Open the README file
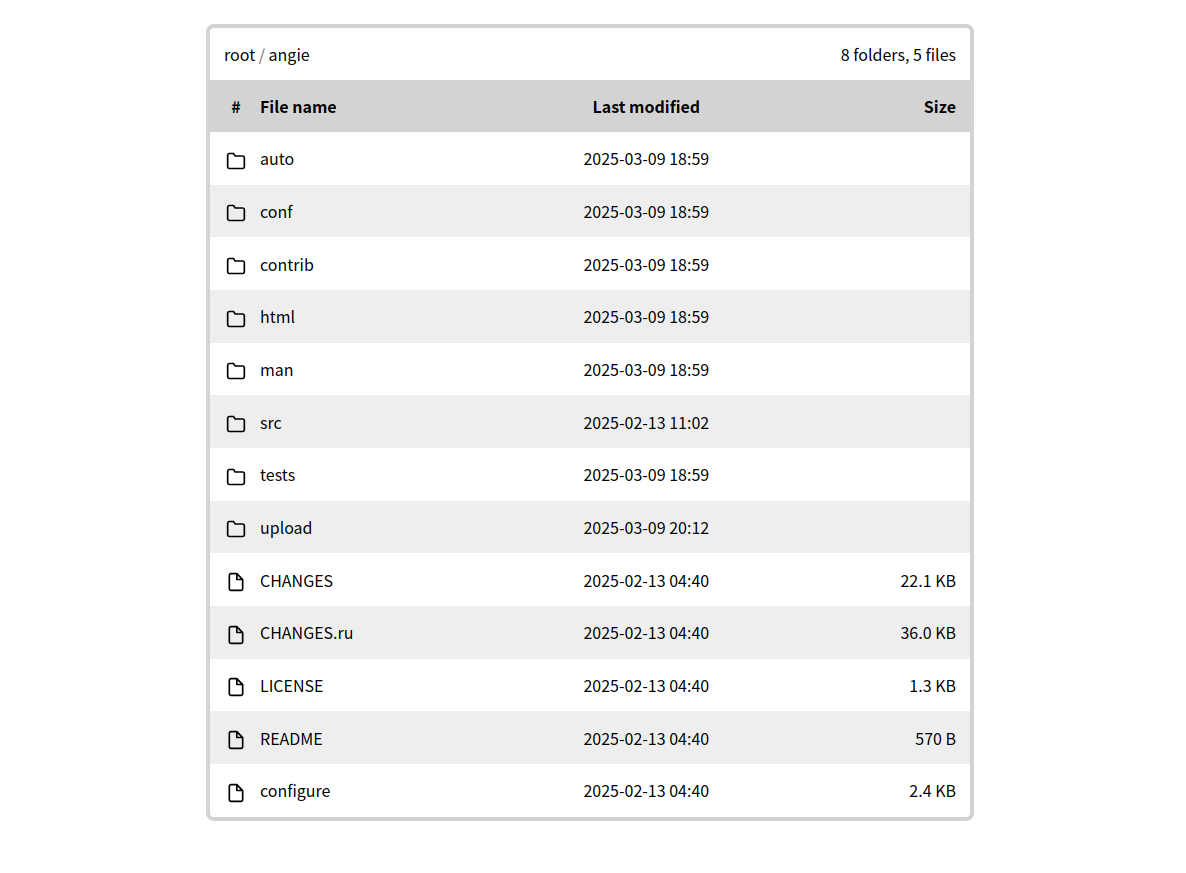This screenshot has width=1186, height=873. click(291, 739)
